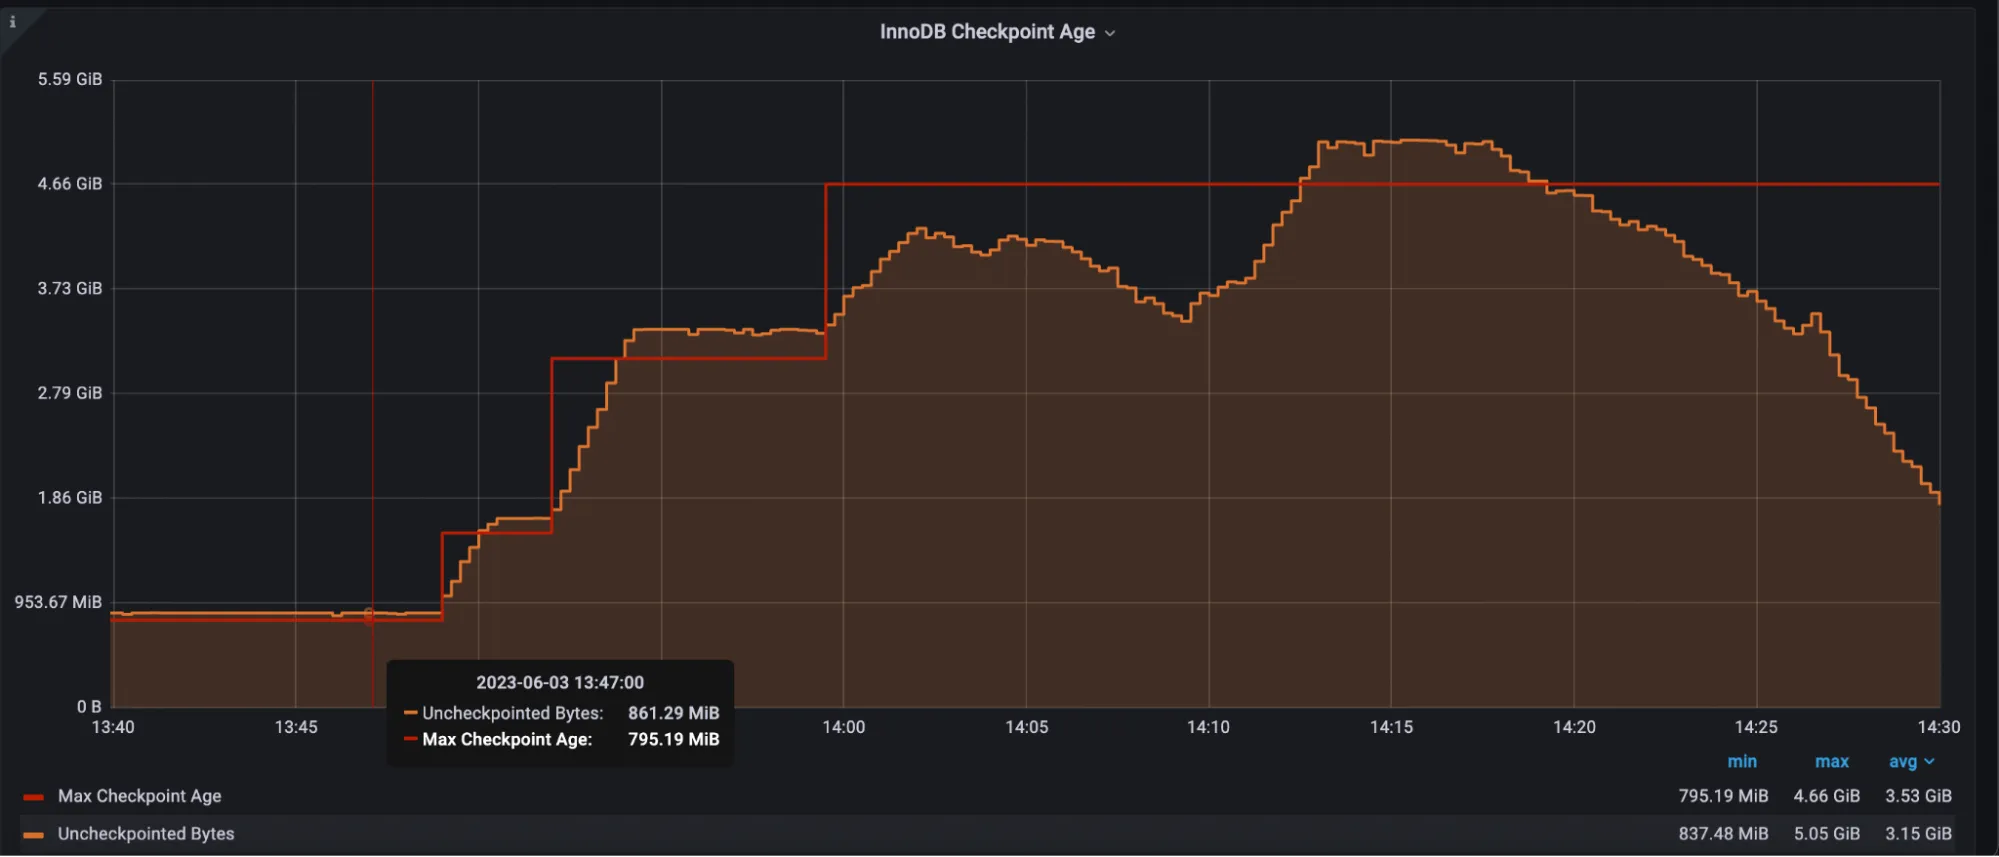Toggle the Uncheckpointed Bytes legend series
The height and width of the screenshot is (857, 1999).
[146, 834]
